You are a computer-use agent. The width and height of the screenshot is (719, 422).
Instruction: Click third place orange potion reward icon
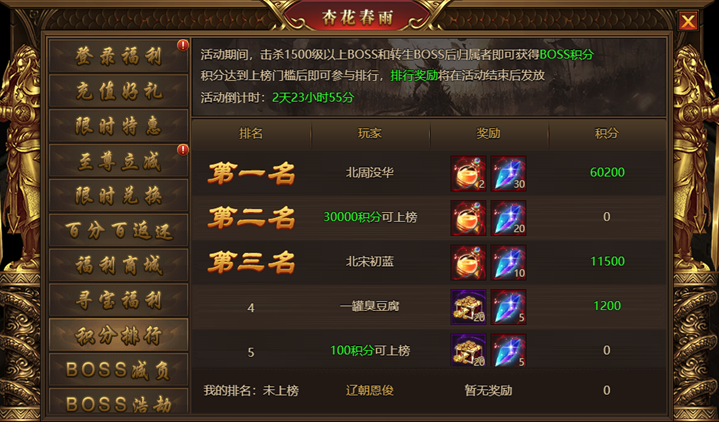coord(468,262)
